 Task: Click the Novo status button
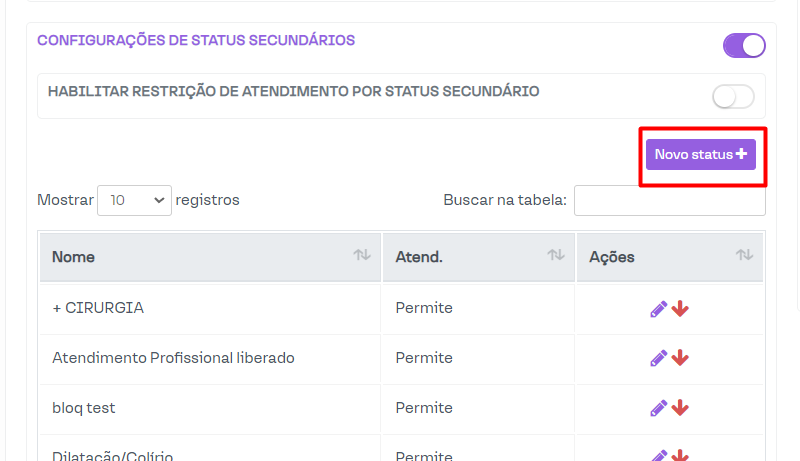tap(700, 154)
